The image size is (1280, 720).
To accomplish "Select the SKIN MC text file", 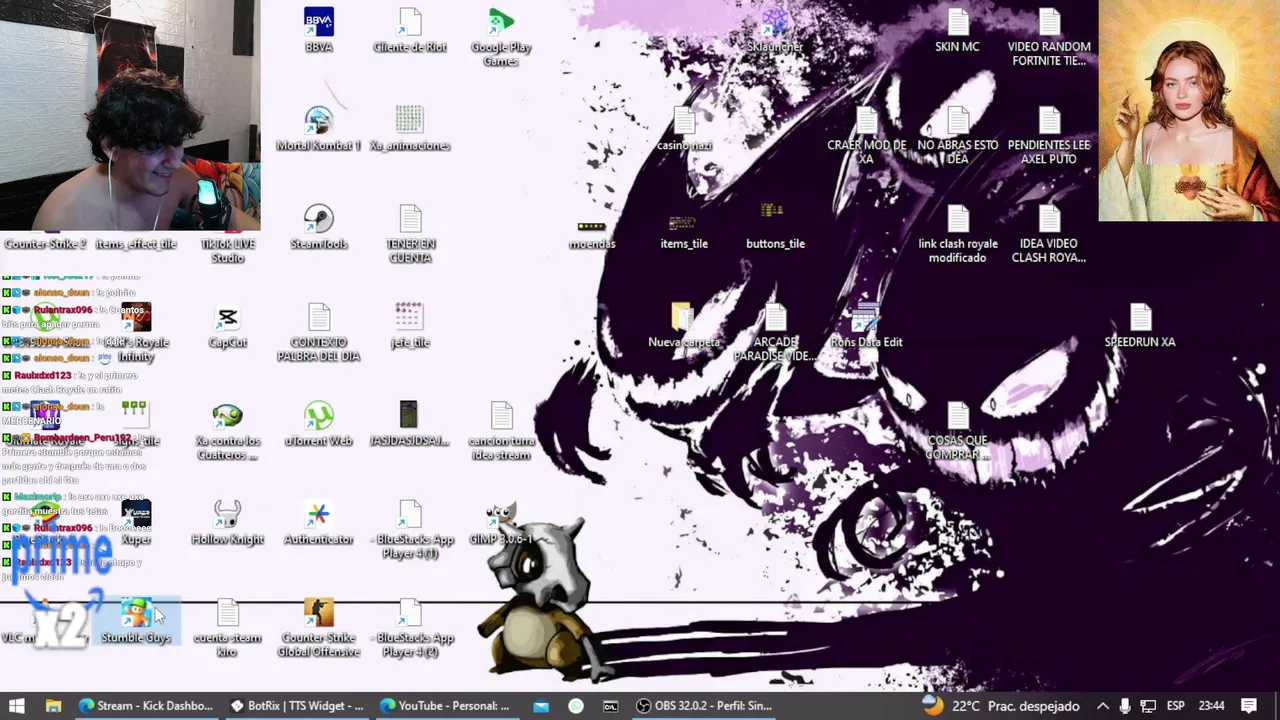I will (957, 30).
